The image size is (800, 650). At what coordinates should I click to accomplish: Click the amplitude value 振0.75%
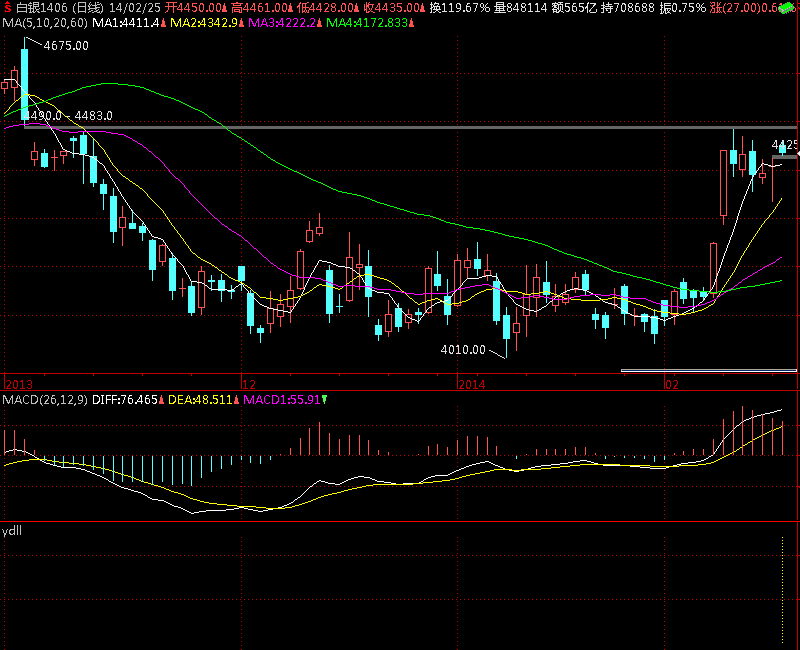683,8
